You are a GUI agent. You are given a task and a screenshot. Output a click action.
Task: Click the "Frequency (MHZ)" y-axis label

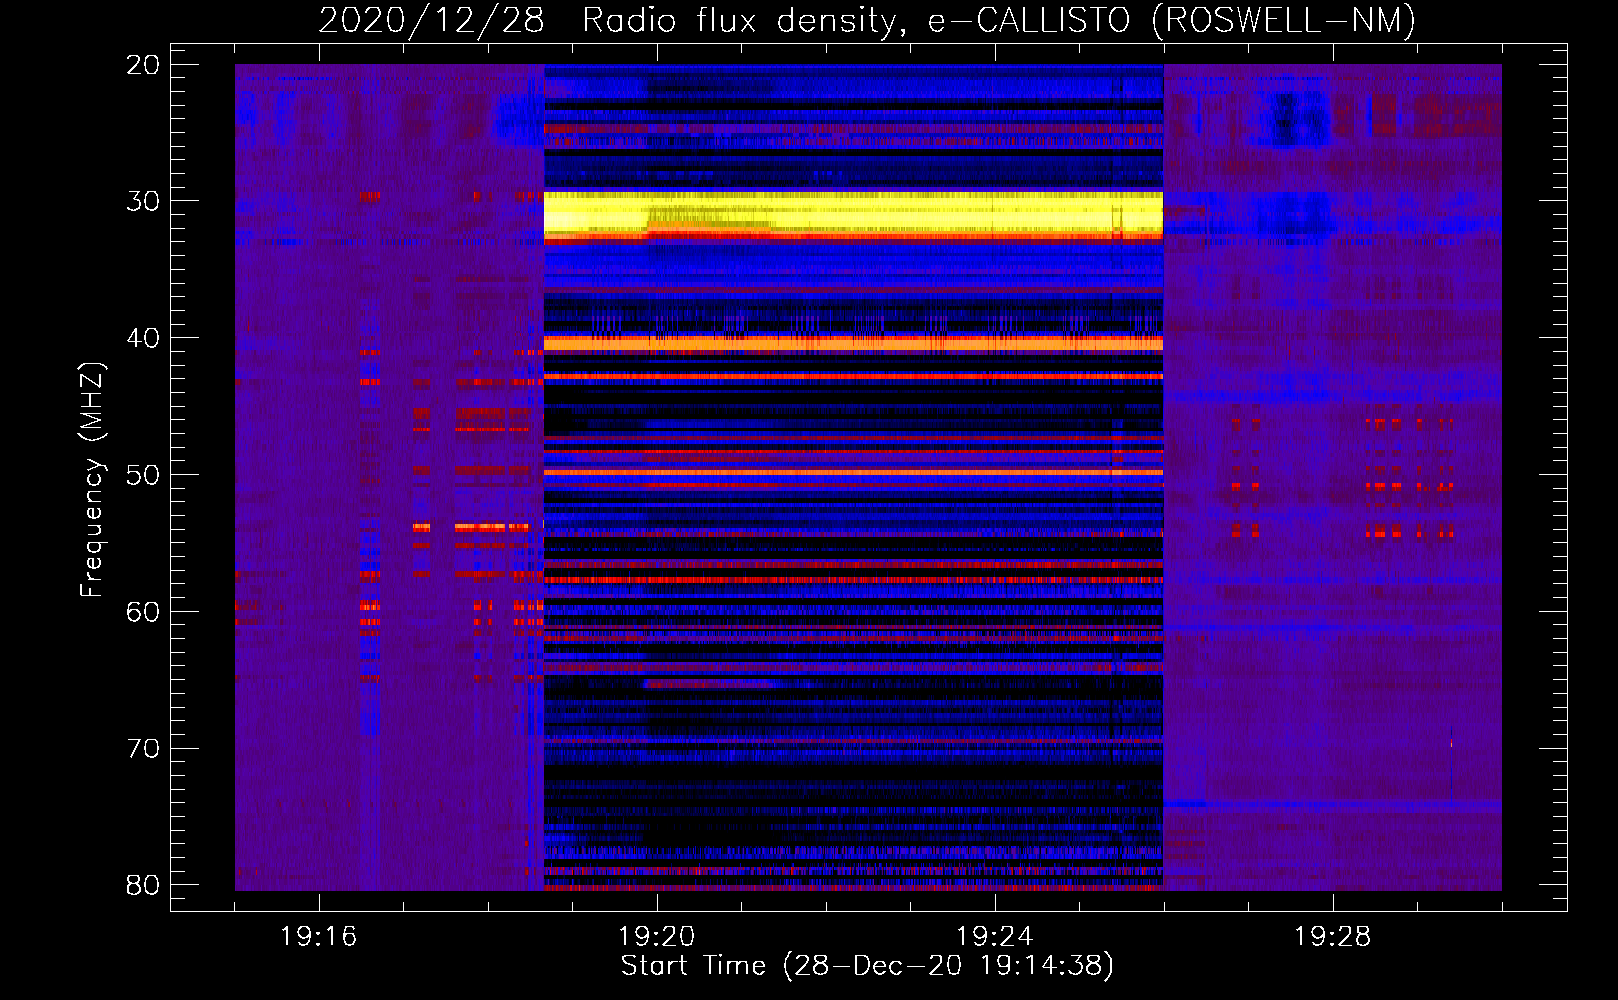click(x=91, y=480)
